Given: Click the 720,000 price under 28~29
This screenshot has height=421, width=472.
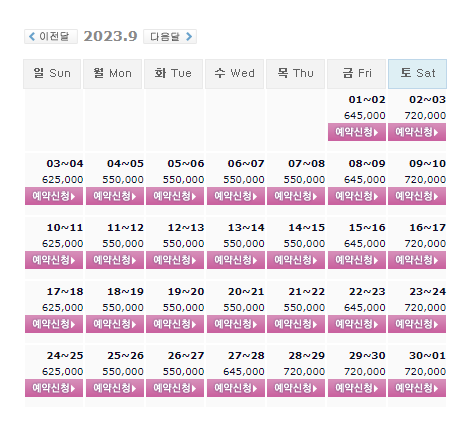Looking at the screenshot, I should coord(304,371).
